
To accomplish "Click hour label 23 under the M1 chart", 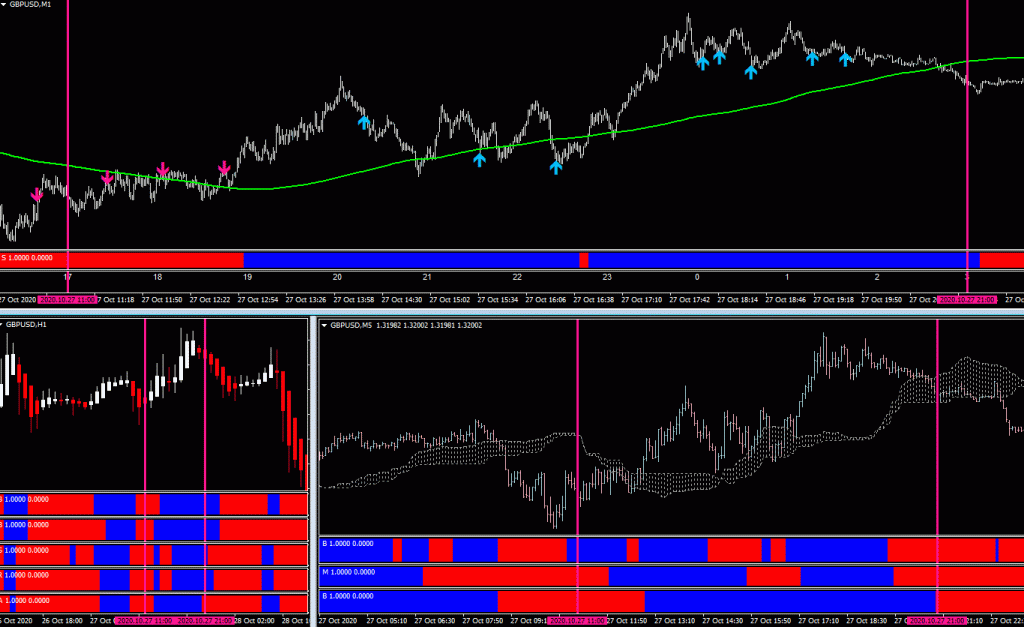I will coord(607,277).
